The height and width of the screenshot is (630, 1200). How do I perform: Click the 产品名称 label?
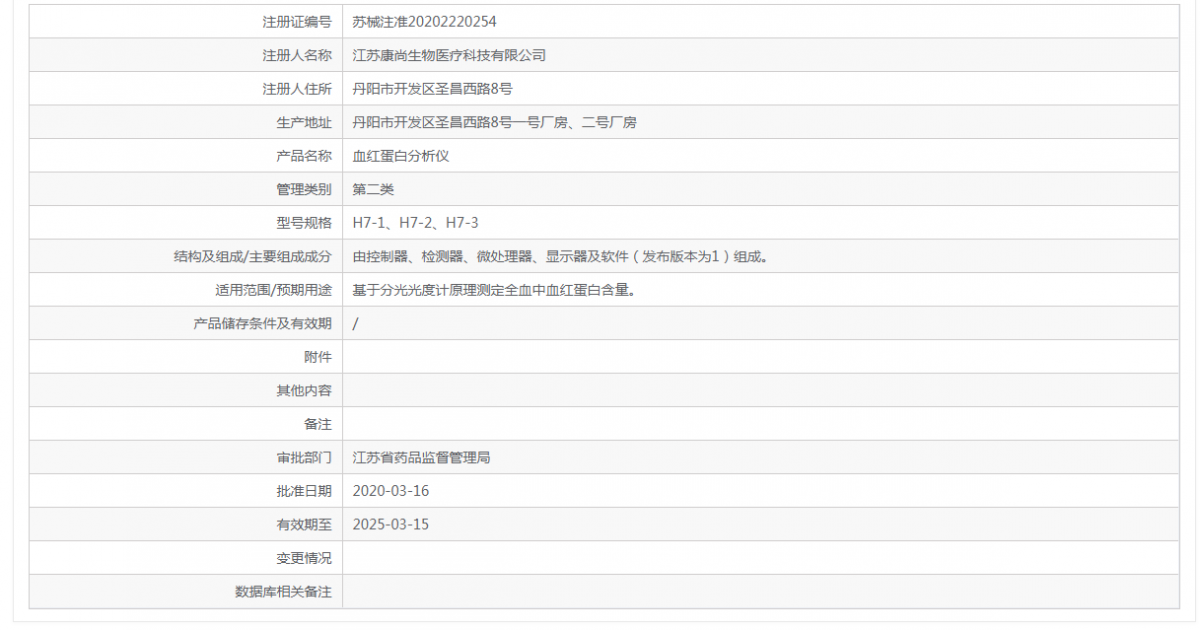tap(304, 156)
